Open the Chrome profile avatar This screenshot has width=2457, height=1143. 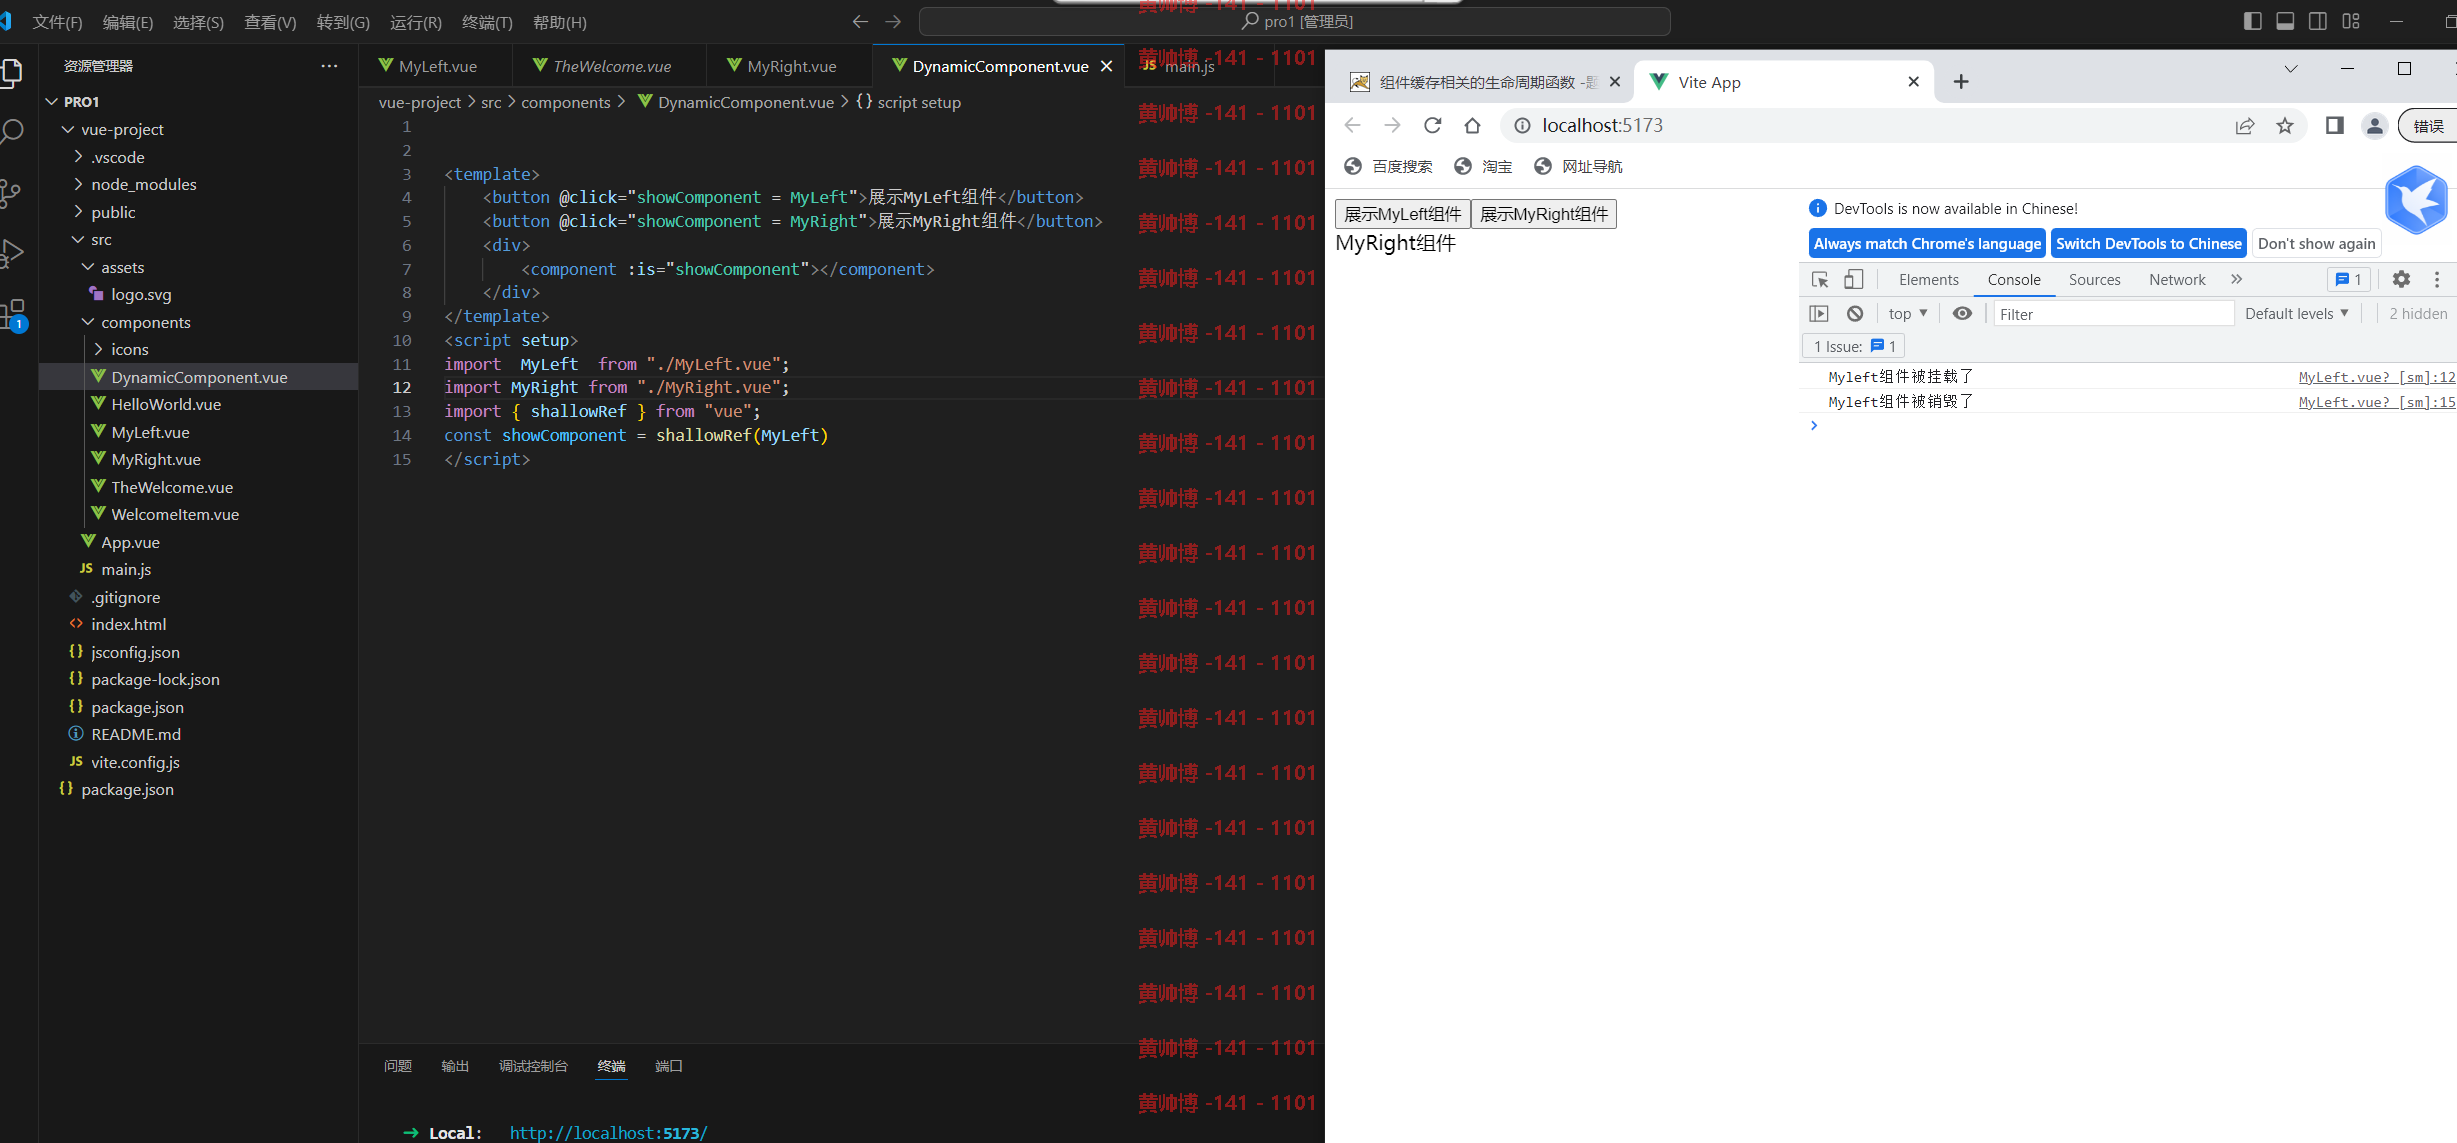[2375, 125]
